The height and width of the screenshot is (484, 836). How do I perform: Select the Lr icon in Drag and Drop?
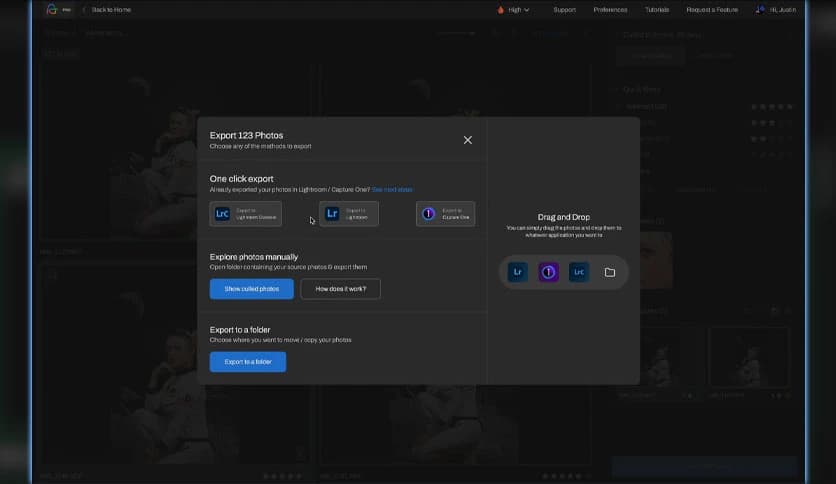(517, 272)
